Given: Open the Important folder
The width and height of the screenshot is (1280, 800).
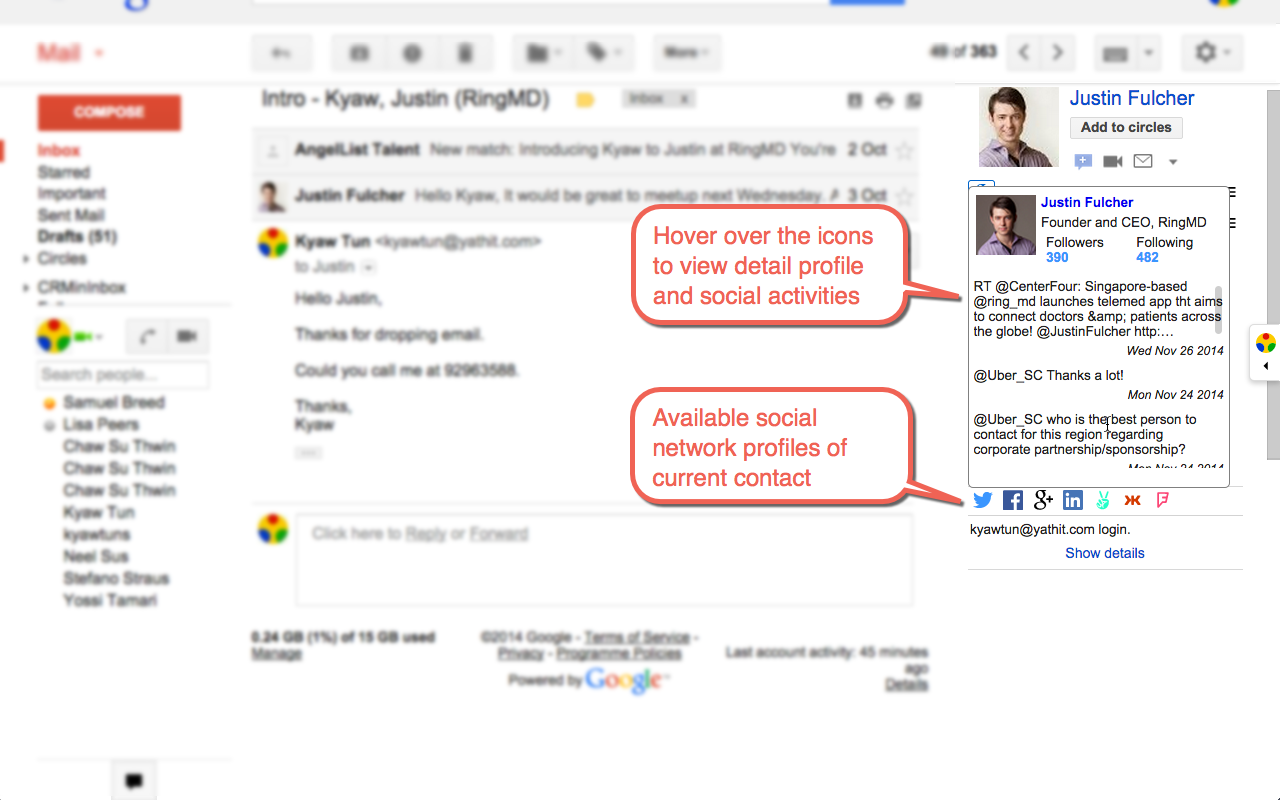Looking at the screenshot, I should point(71,193).
